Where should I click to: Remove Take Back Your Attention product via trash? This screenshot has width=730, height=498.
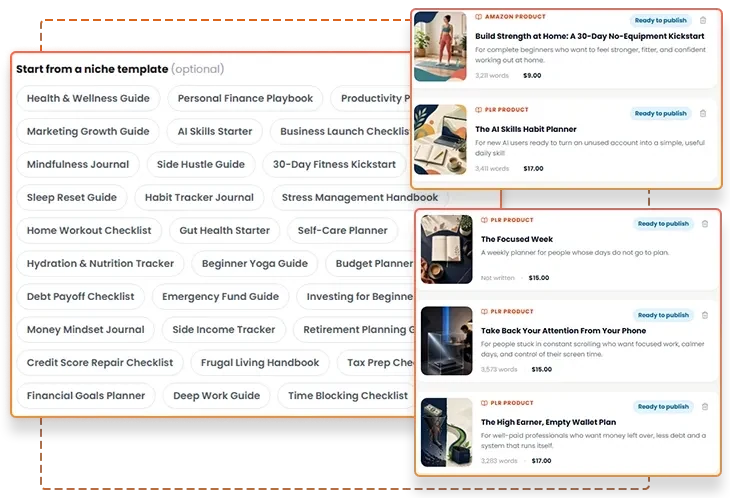(x=705, y=315)
